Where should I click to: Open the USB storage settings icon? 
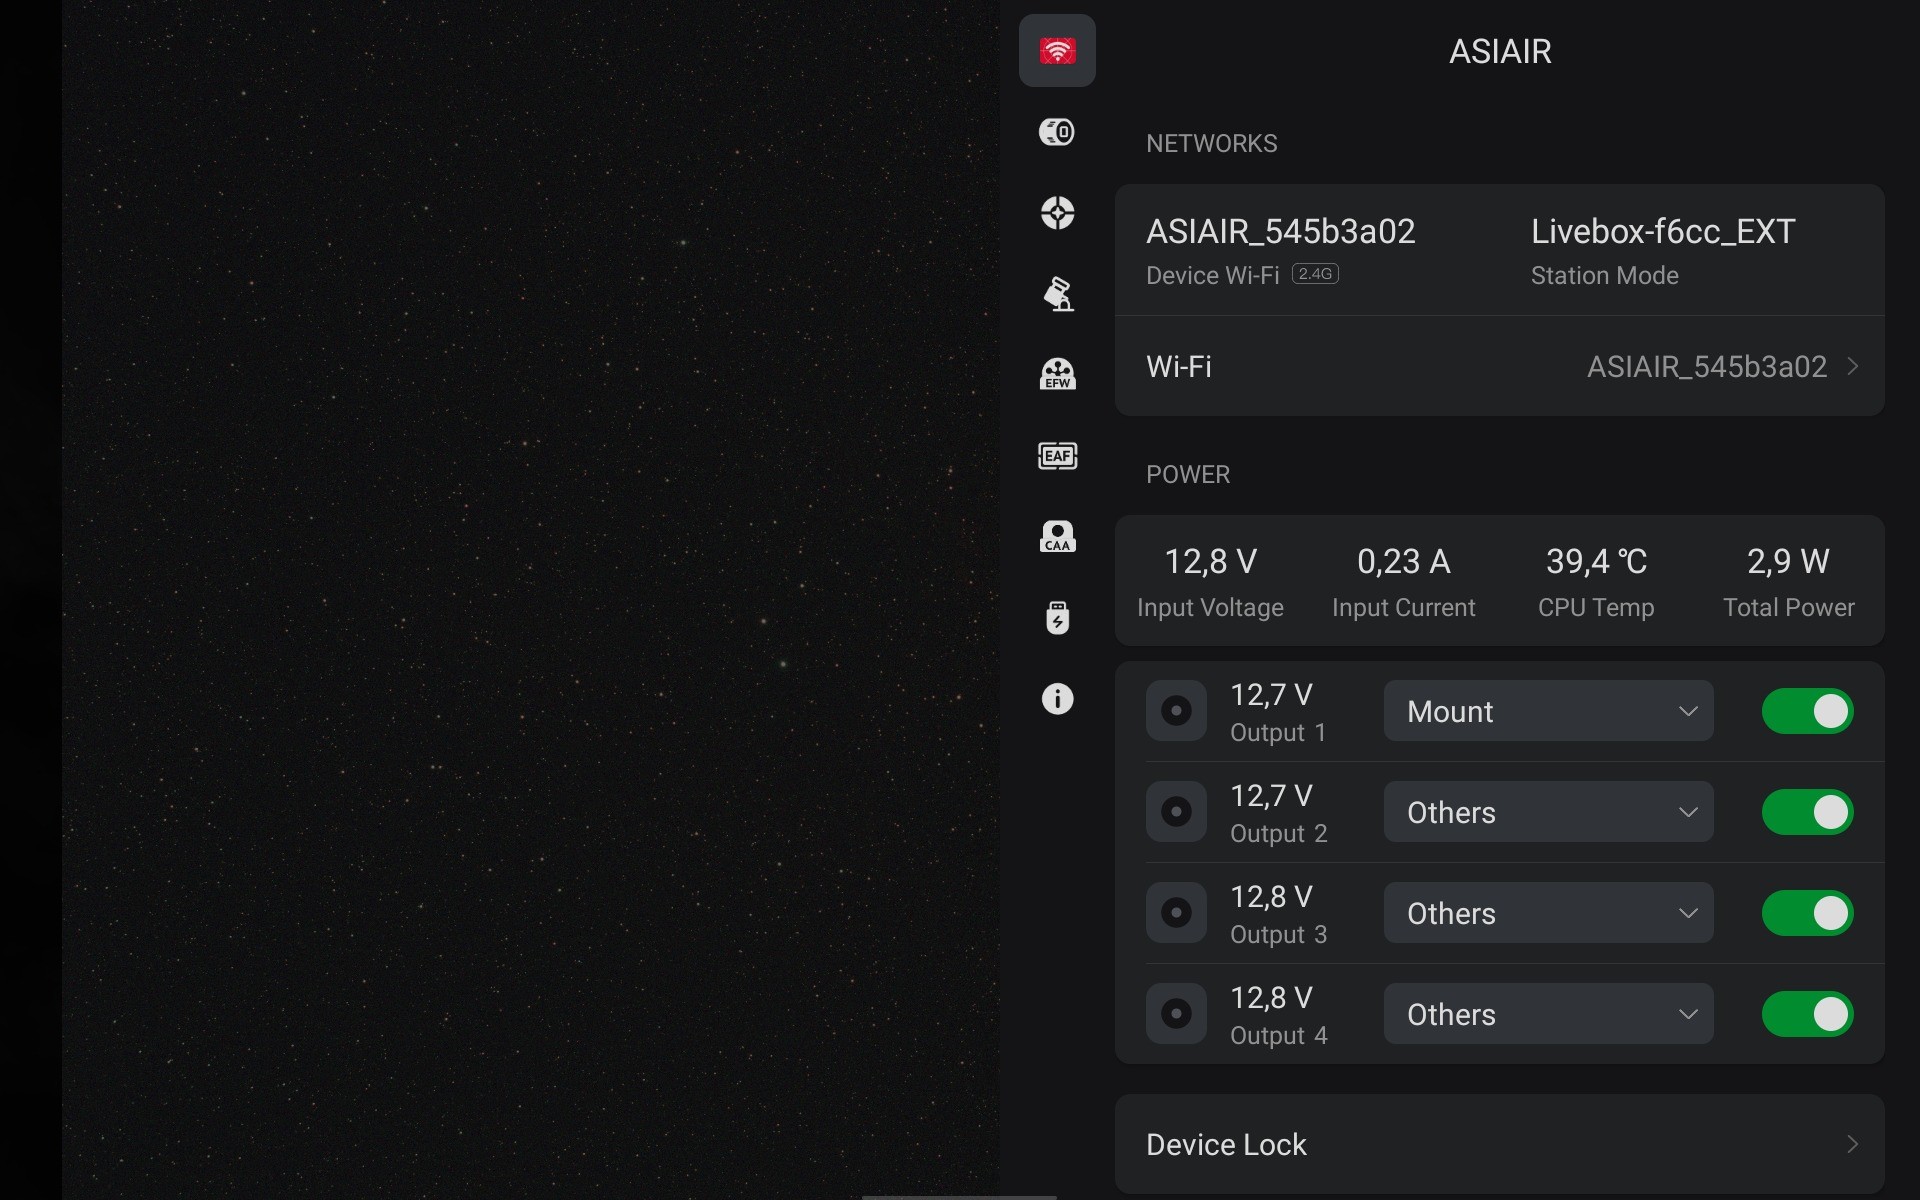pyautogui.click(x=1057, y=618)
